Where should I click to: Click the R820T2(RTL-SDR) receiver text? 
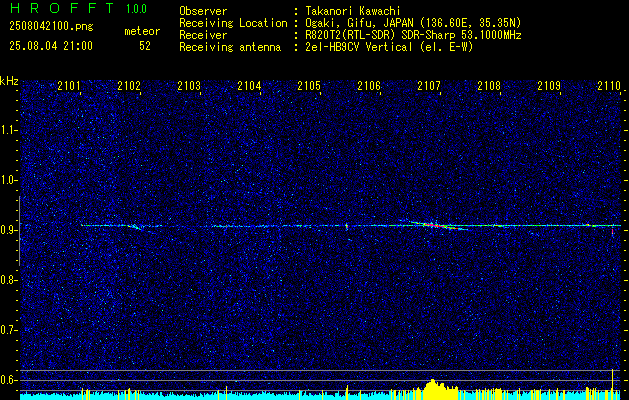click(x=413, y=35)
